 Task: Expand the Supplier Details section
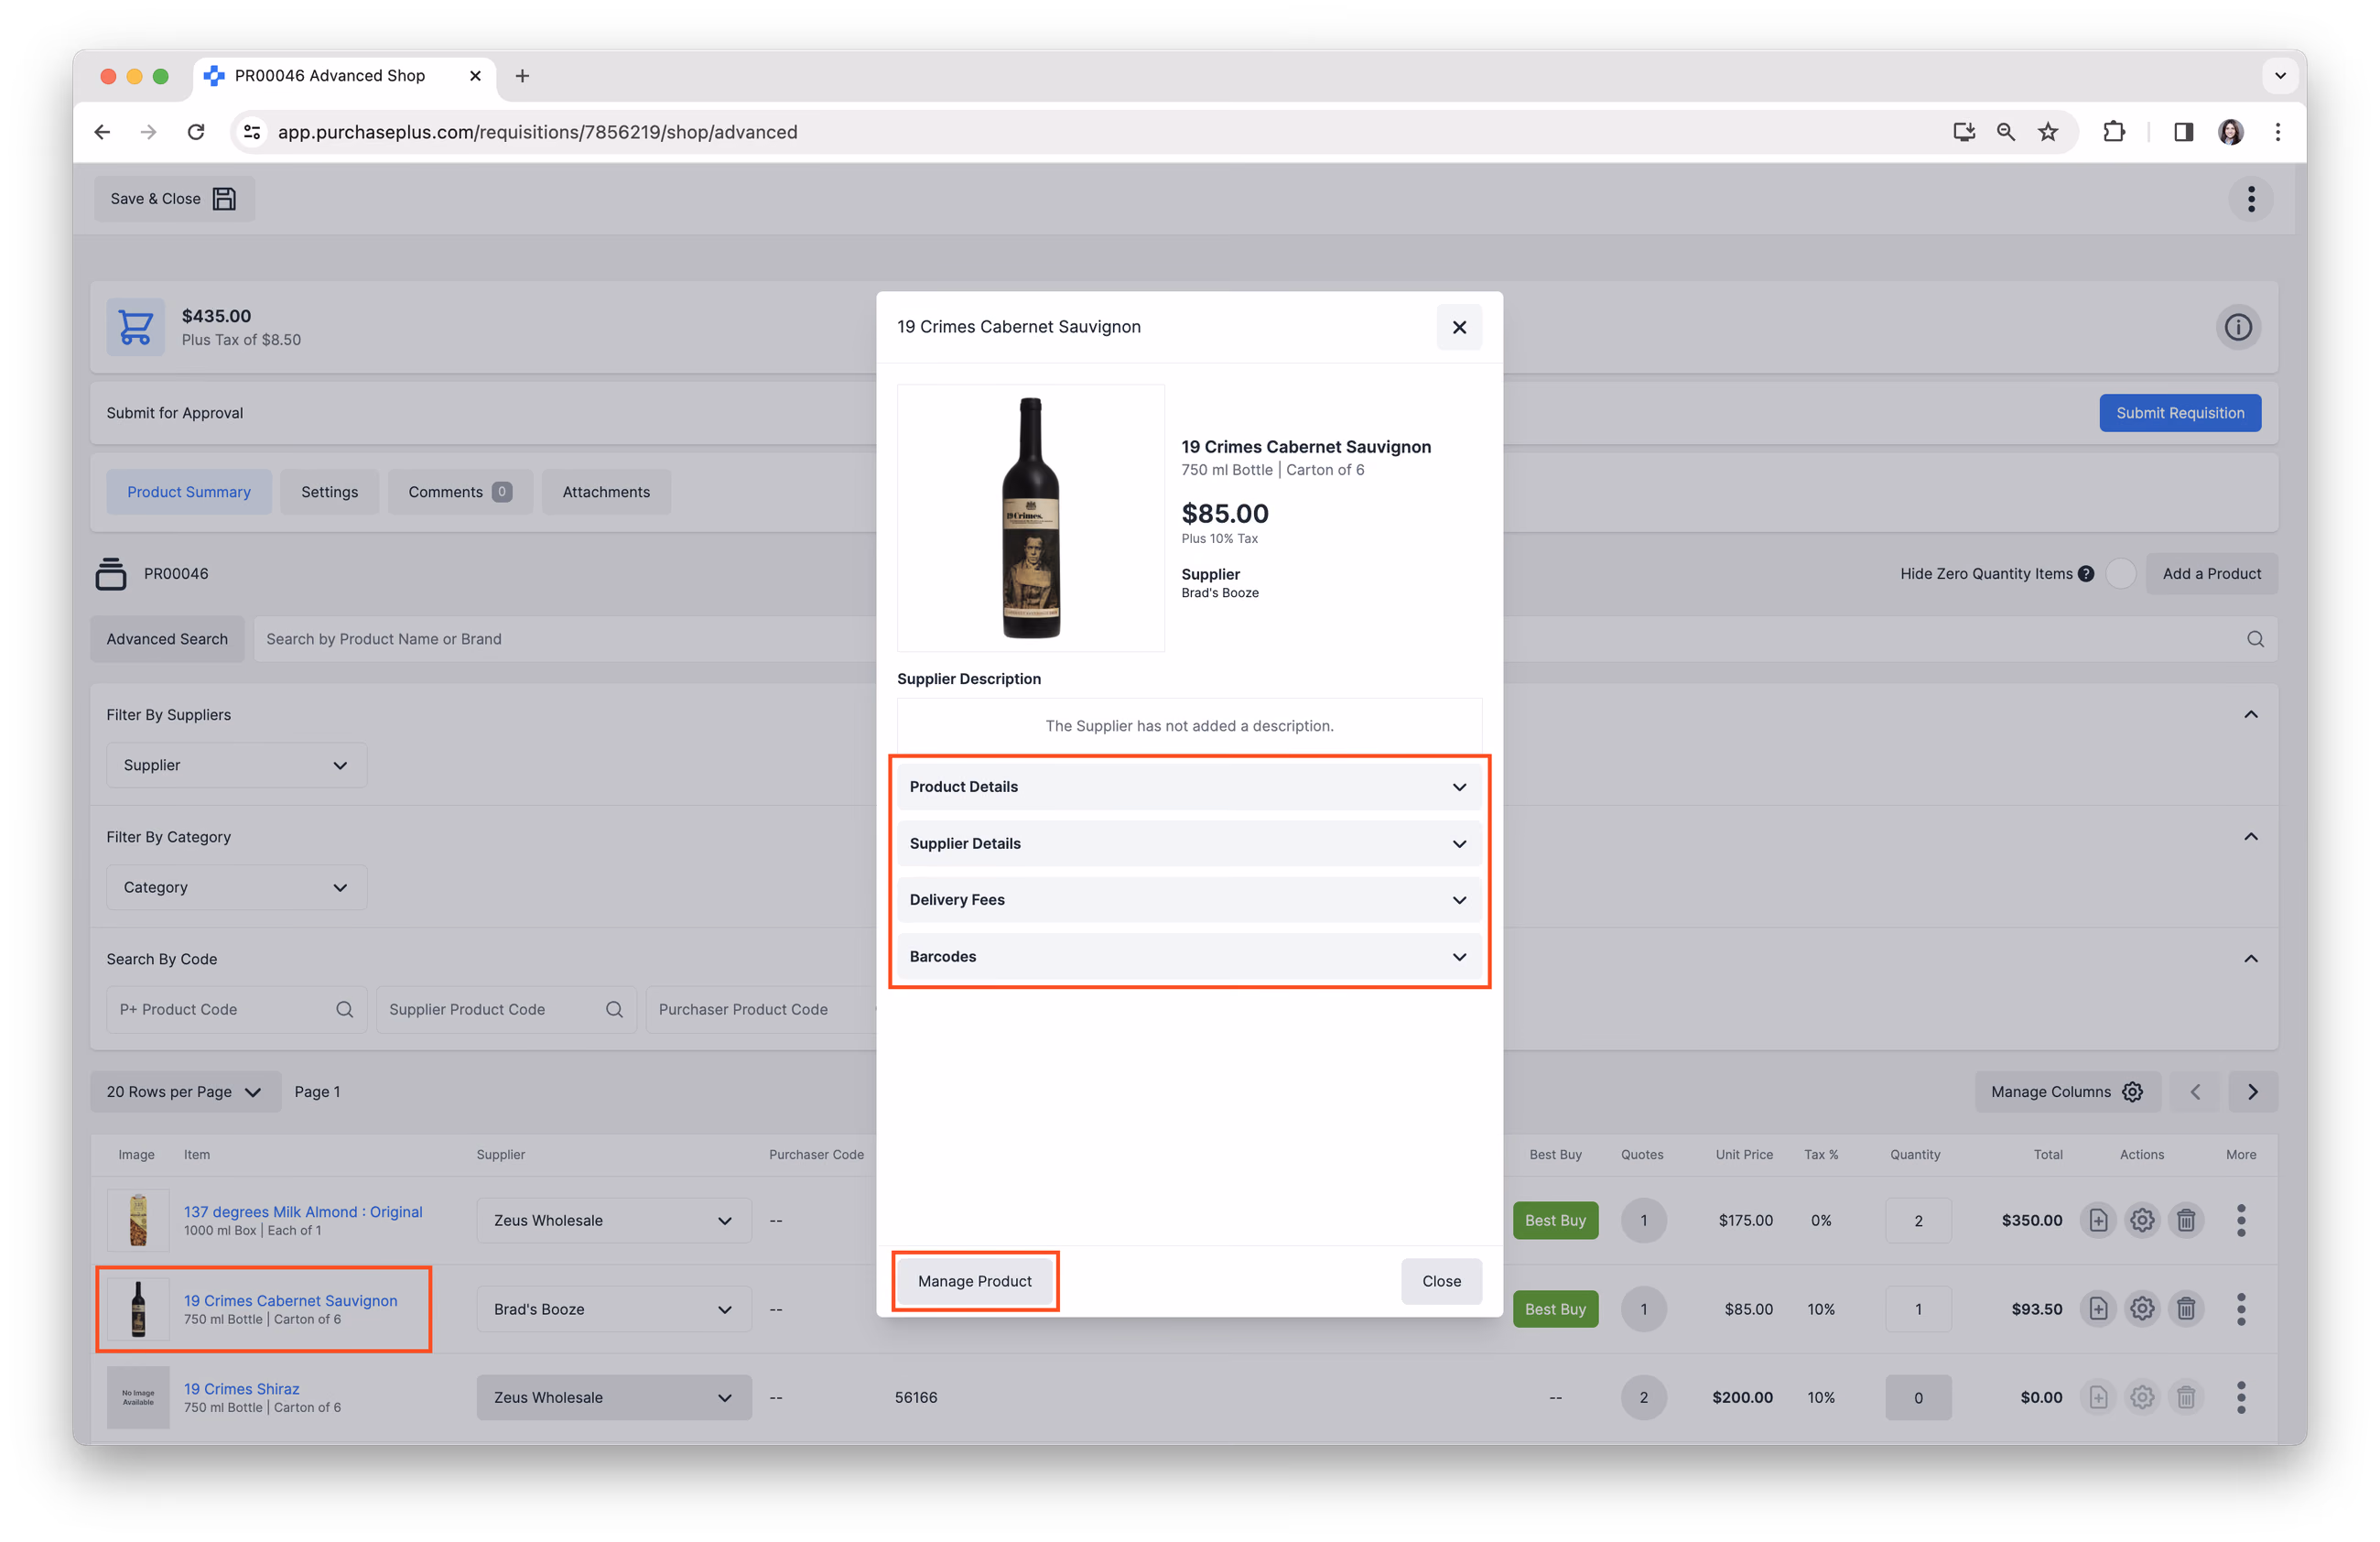[x=1189, y=843]
